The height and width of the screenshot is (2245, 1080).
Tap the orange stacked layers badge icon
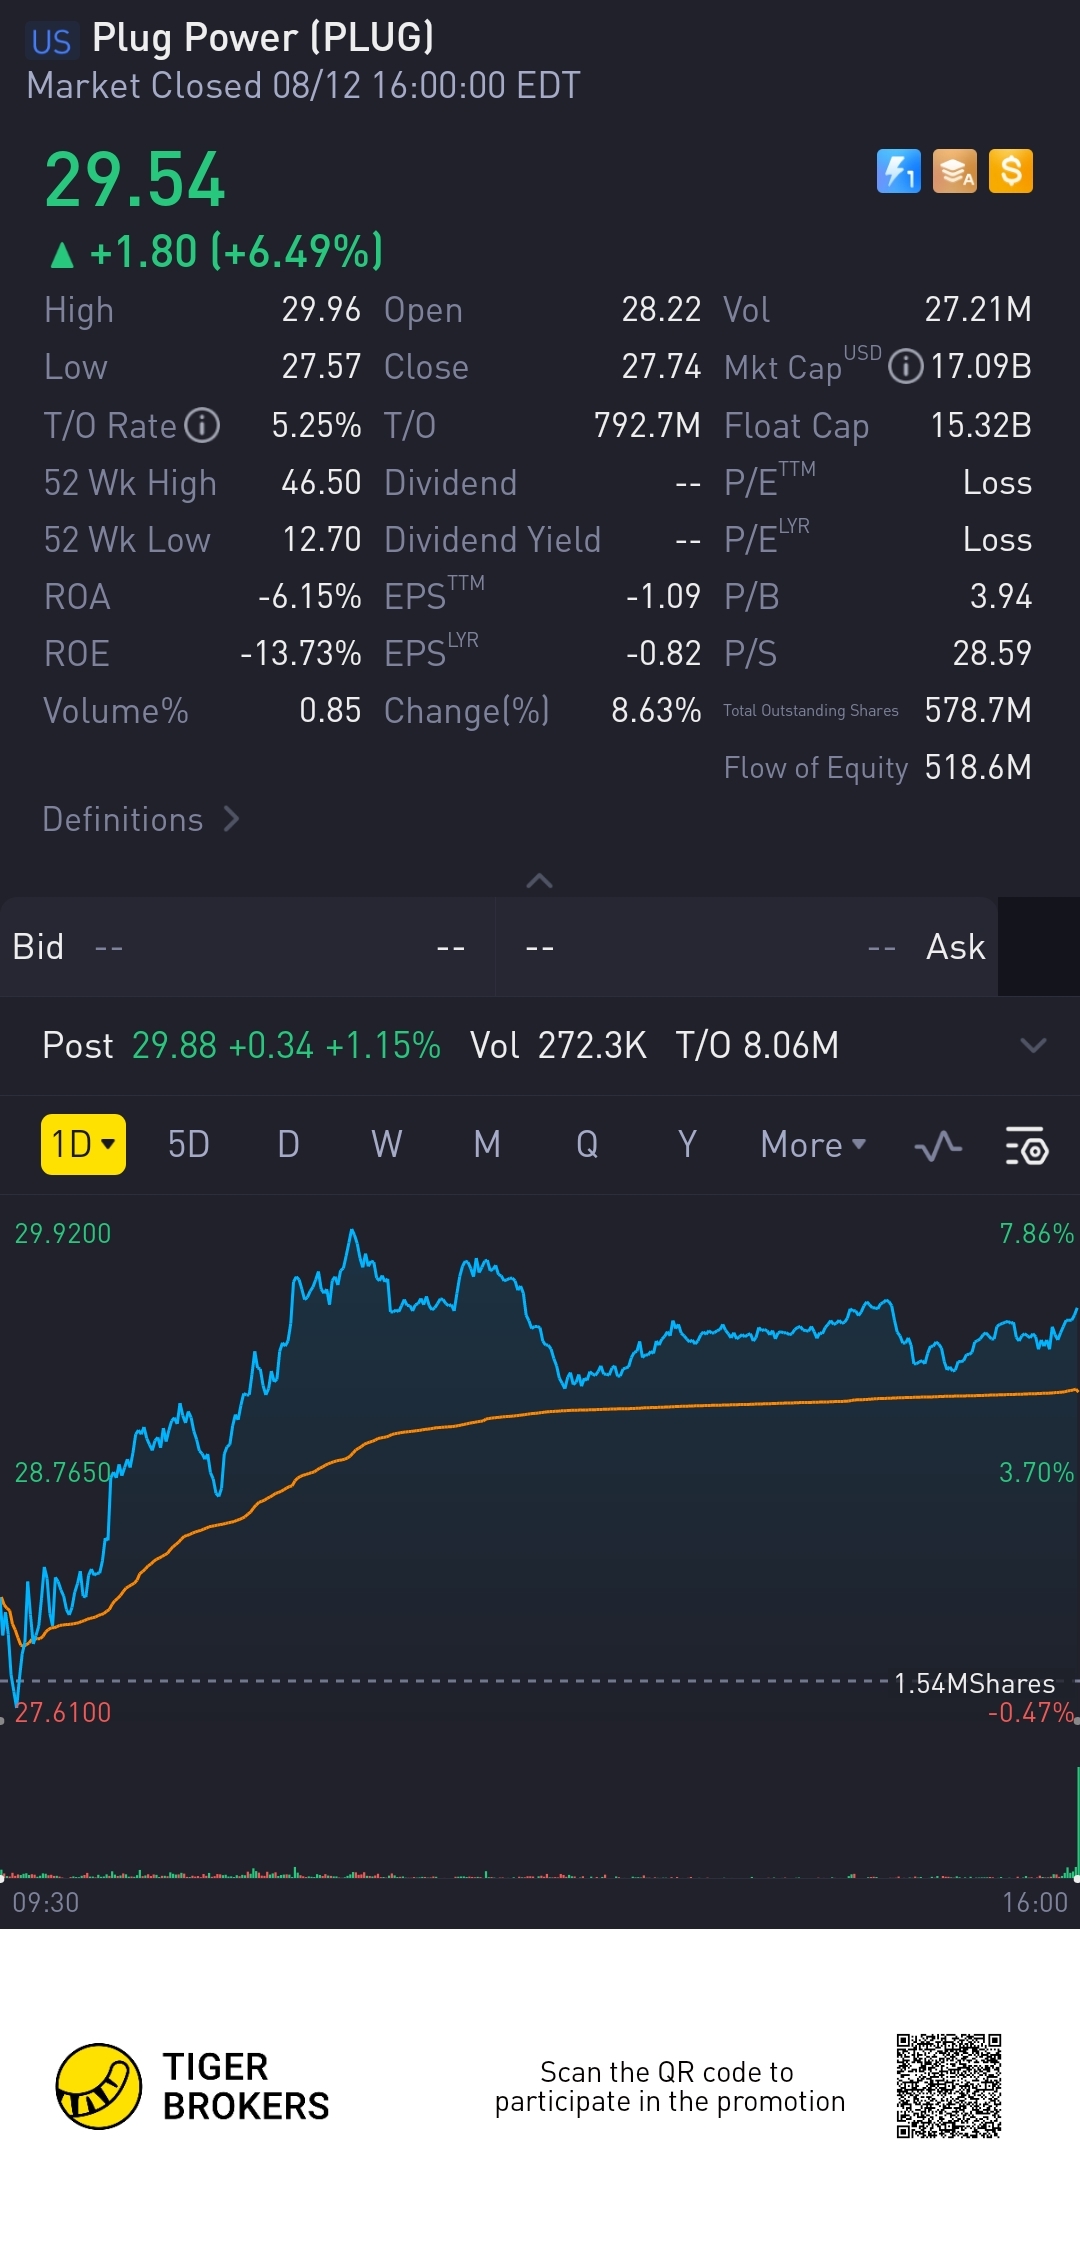pyautogui.click(x=954, y=171)
